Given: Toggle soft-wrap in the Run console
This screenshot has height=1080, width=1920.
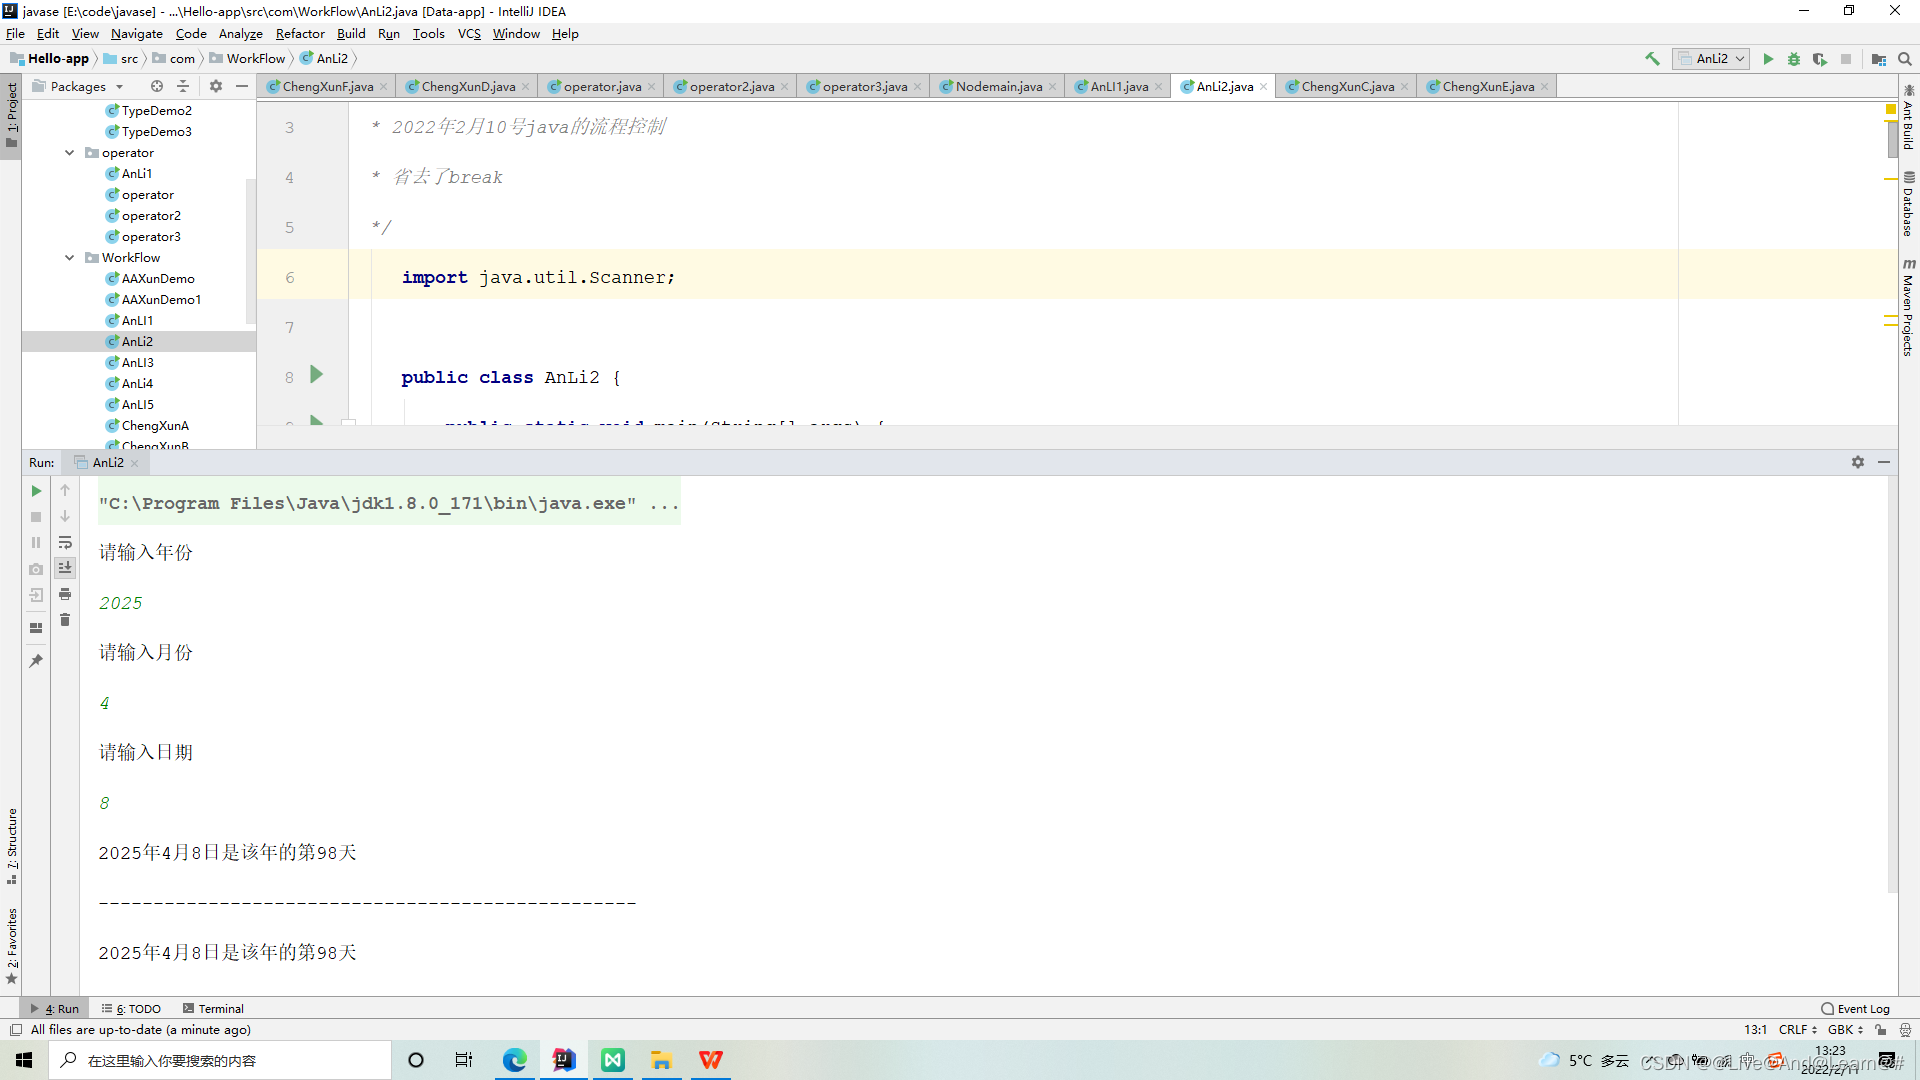Looking at the screenshot, I should pos(65,543).
